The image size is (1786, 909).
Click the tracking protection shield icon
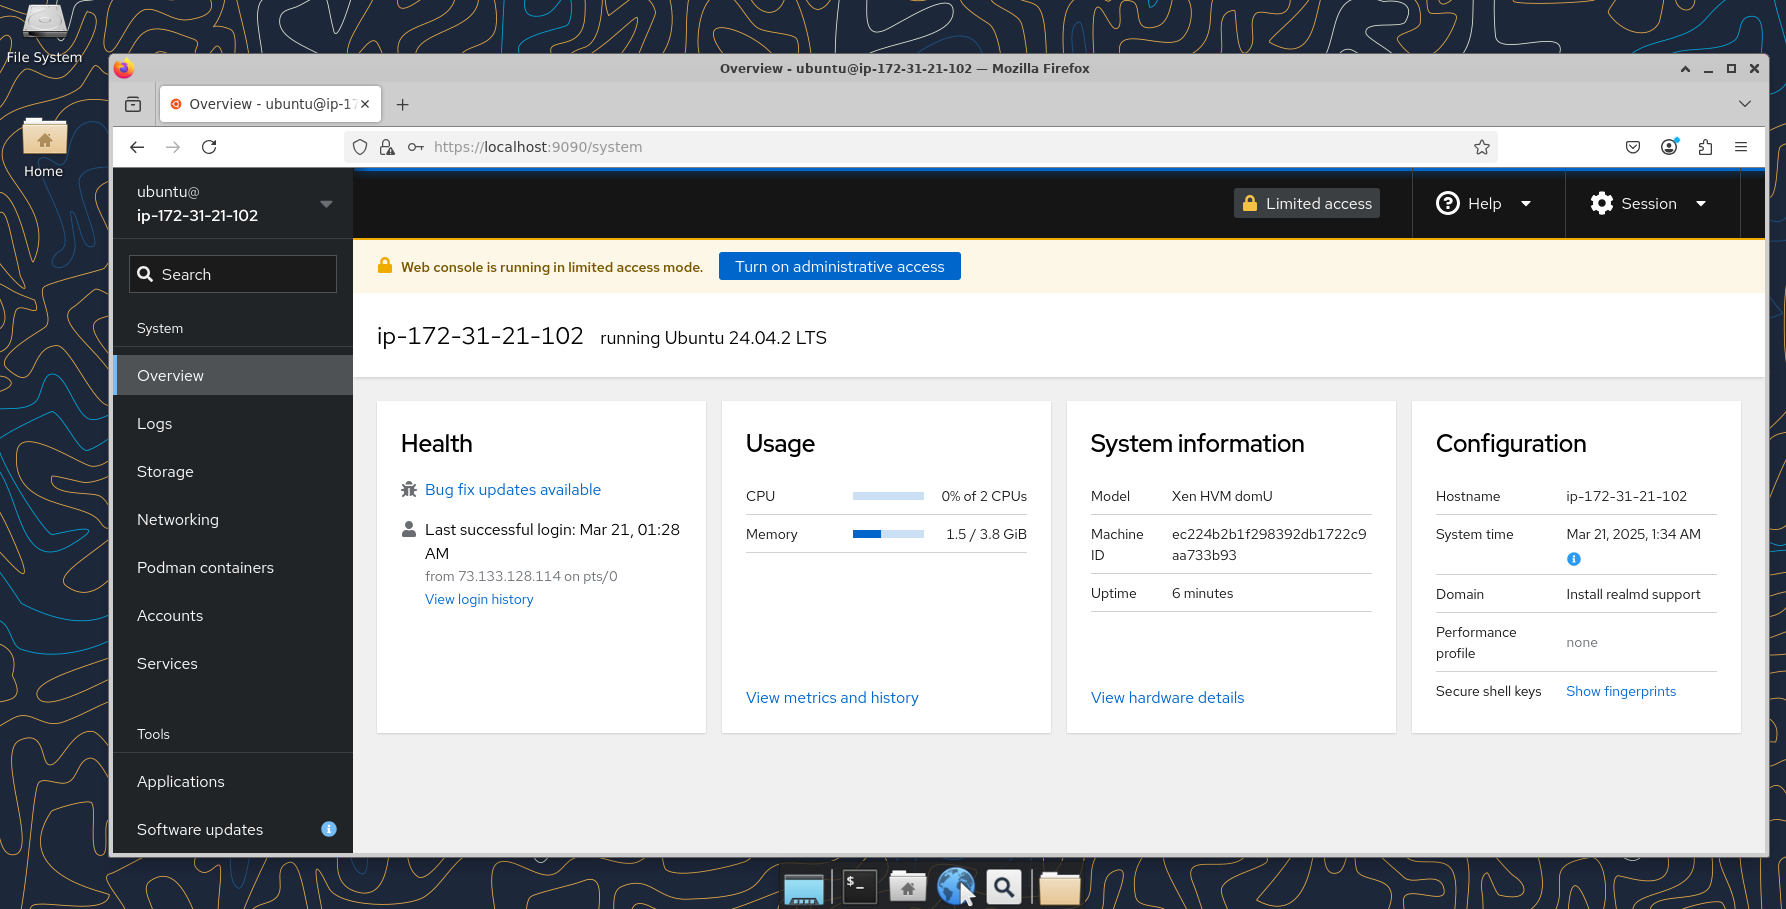pyautogui.click(x=360, y=147)
